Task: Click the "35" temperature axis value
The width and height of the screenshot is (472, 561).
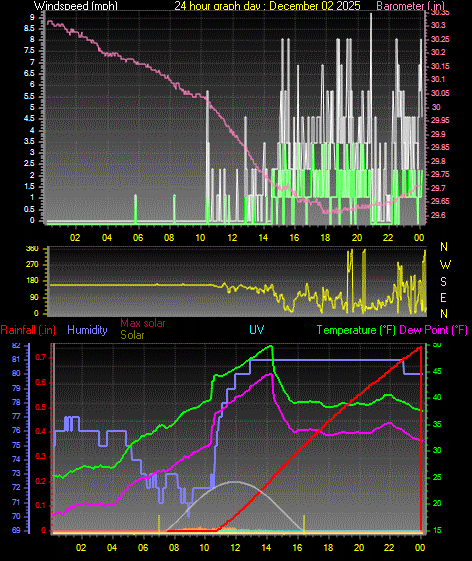Action: [x=437, y=424]
